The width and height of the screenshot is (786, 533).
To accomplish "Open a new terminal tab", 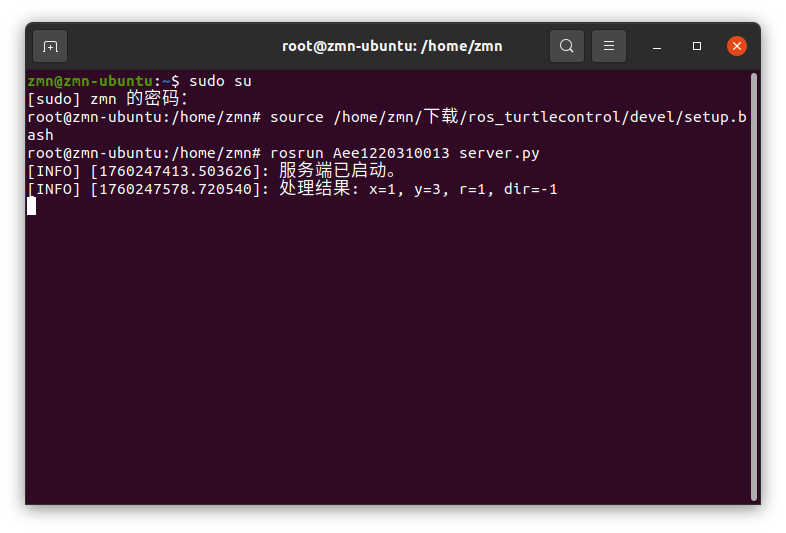I will pyautogui.click(x=50, y=46).
